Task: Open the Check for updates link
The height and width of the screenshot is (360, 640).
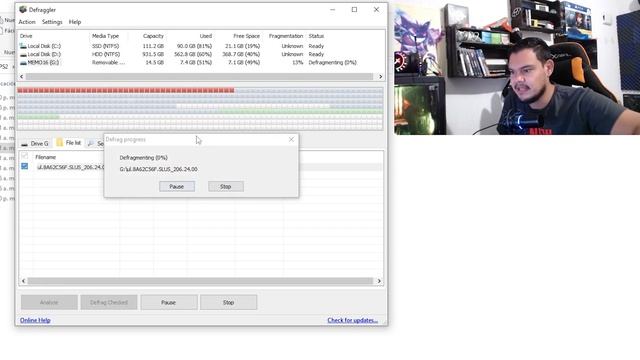Action: click(x=353, y=320)
